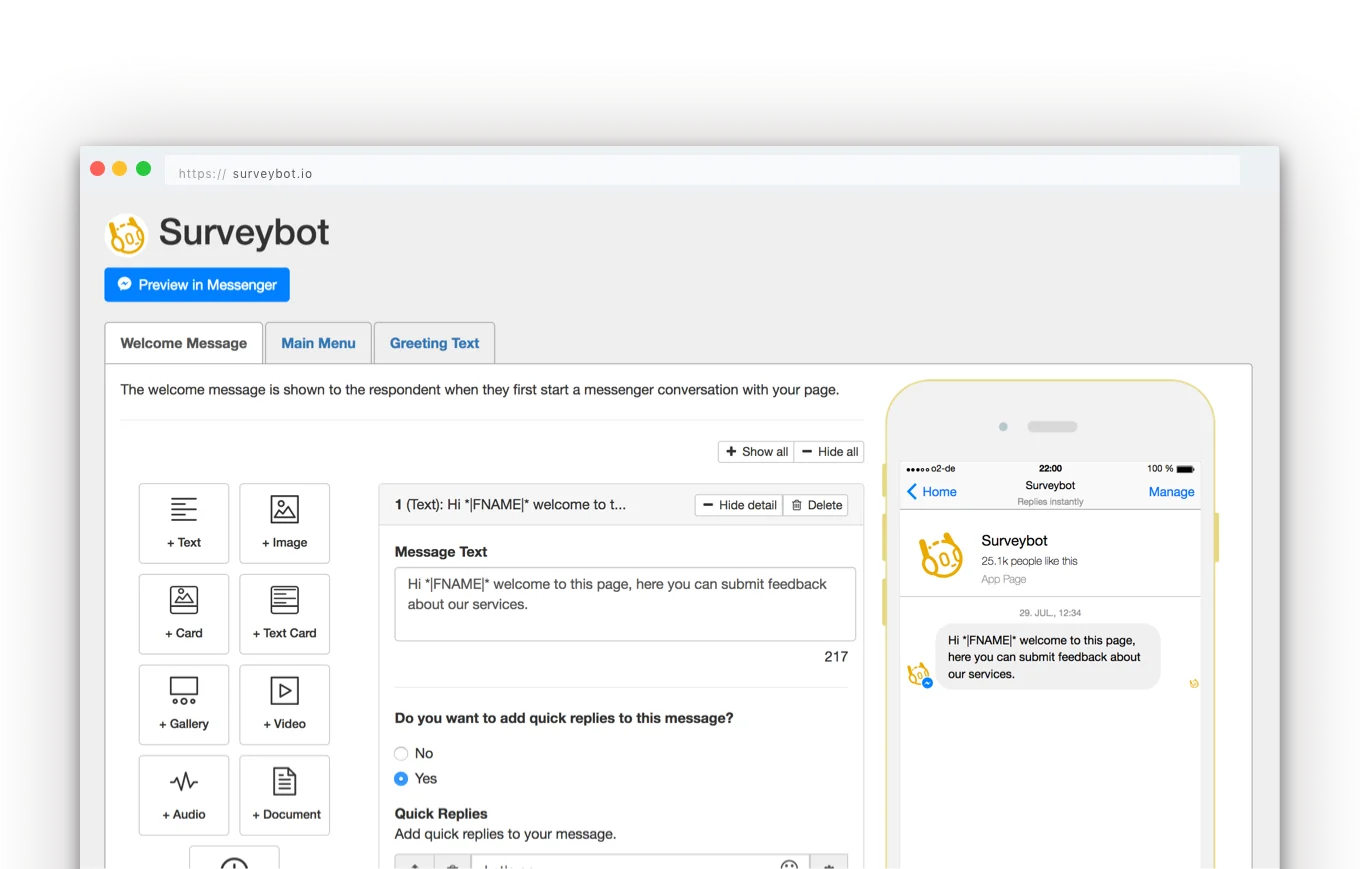Screen dimensions: 1360x869
Task: Add a Text Card to the message
Action: pos(284,613)
